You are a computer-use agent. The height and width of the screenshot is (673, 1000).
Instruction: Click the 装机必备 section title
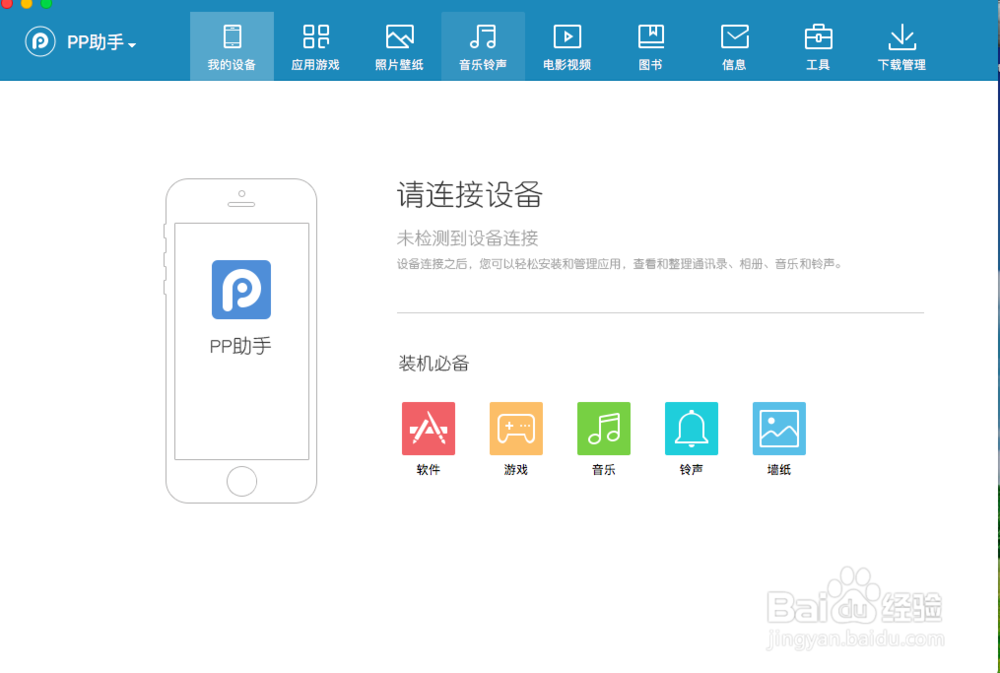coord(434,364)
